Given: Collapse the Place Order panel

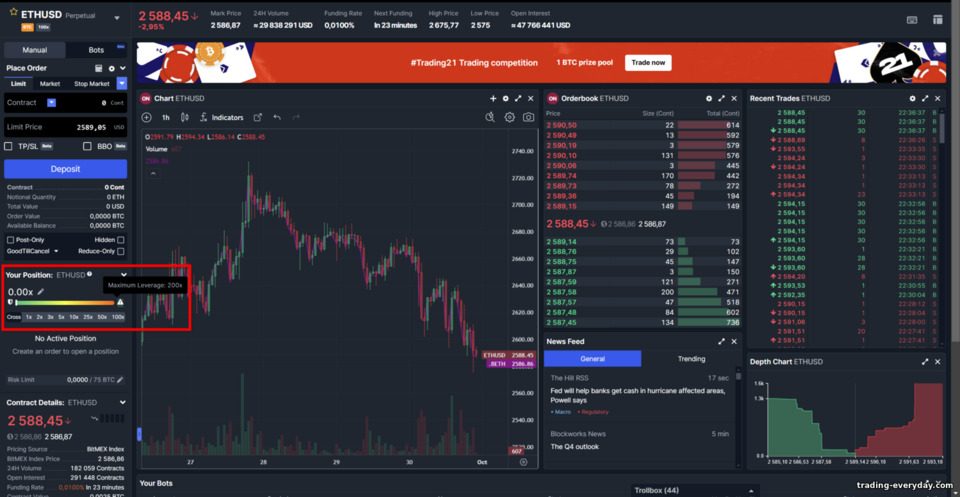Looking at the screenshot, I should (x=122, y=69).
